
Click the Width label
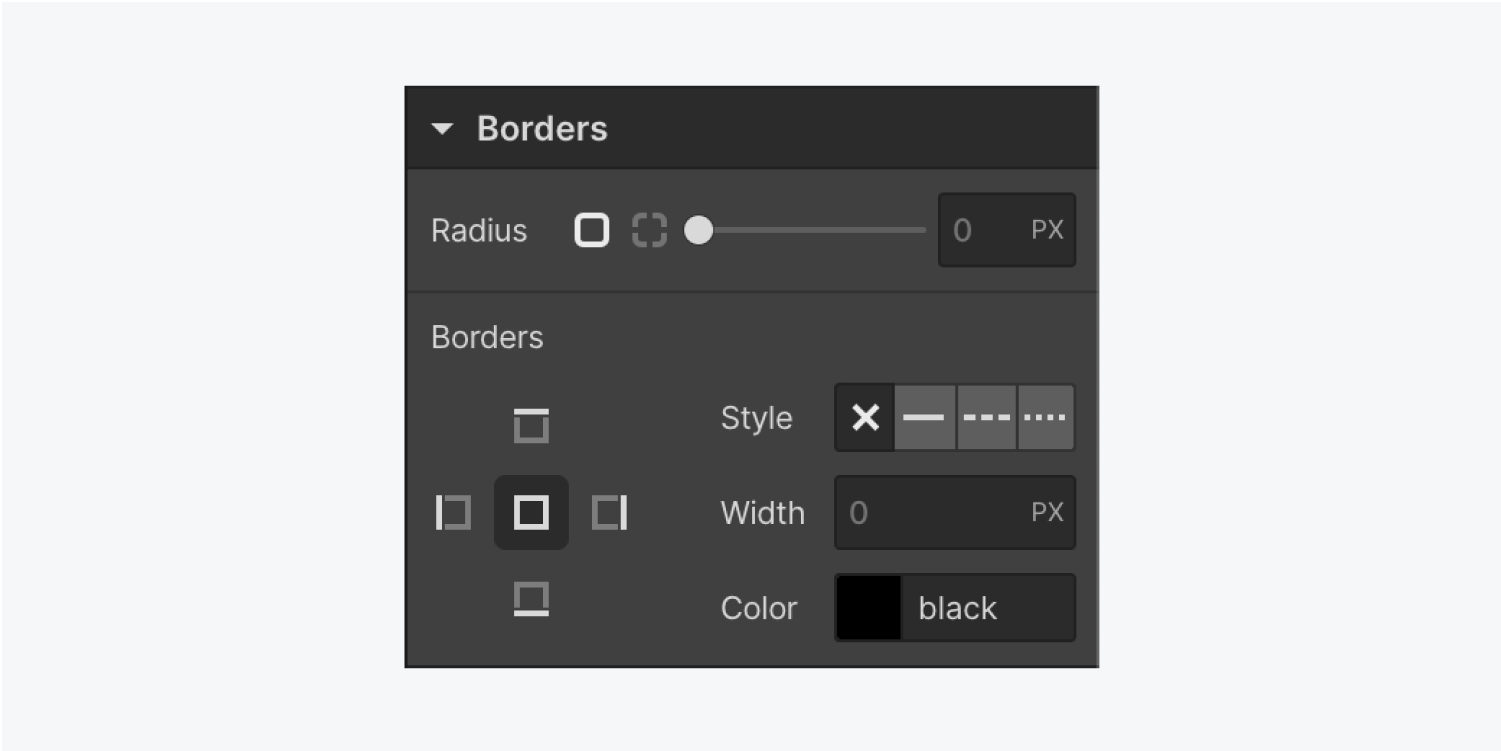pyautogui.click(x=763, y=512)
